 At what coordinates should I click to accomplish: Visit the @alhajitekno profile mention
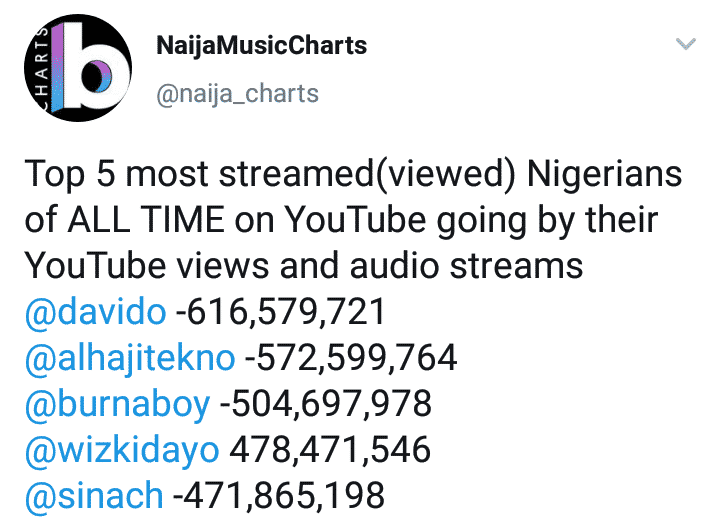coord(130,357)
